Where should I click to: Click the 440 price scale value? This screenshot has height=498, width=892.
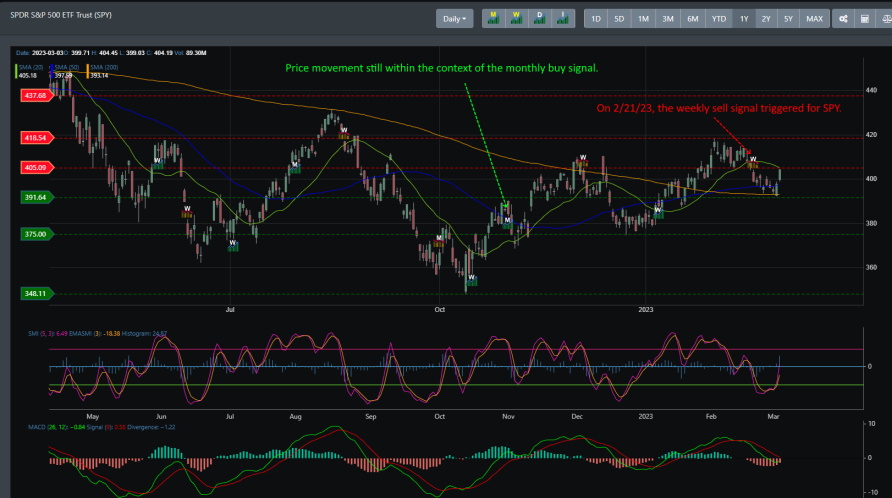pyautogui.click(x=871, y=90)
